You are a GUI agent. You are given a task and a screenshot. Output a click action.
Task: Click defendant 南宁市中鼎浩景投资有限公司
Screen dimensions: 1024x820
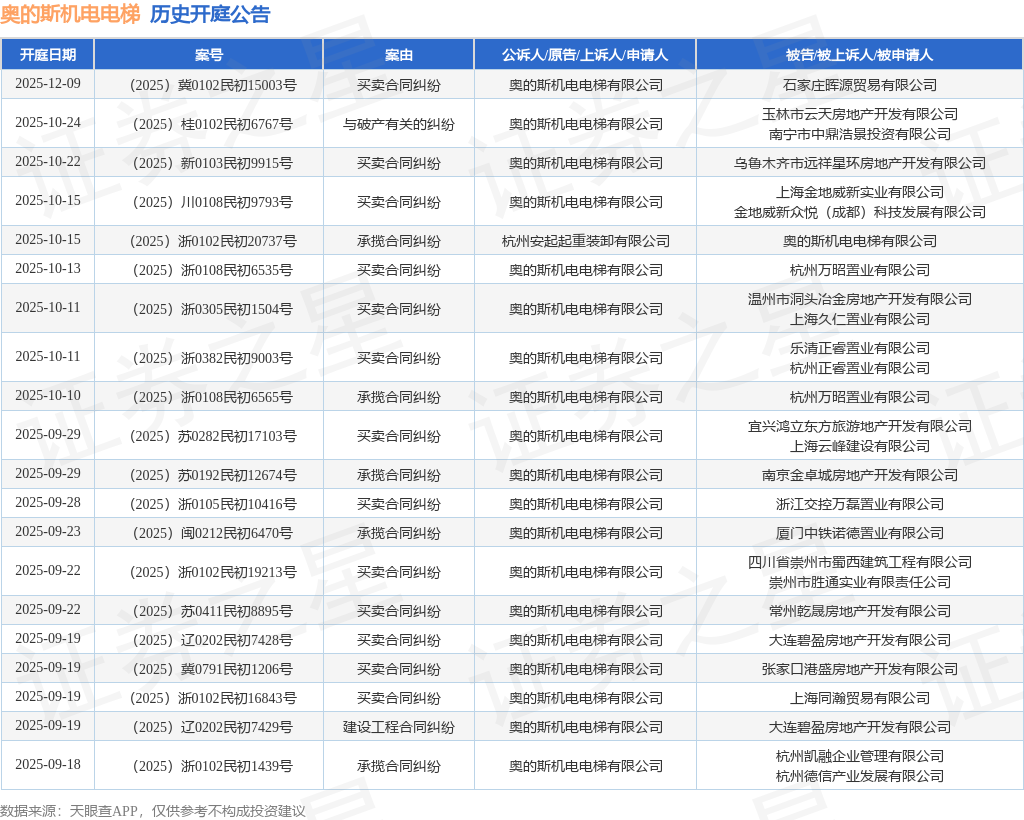click(859, 134)
